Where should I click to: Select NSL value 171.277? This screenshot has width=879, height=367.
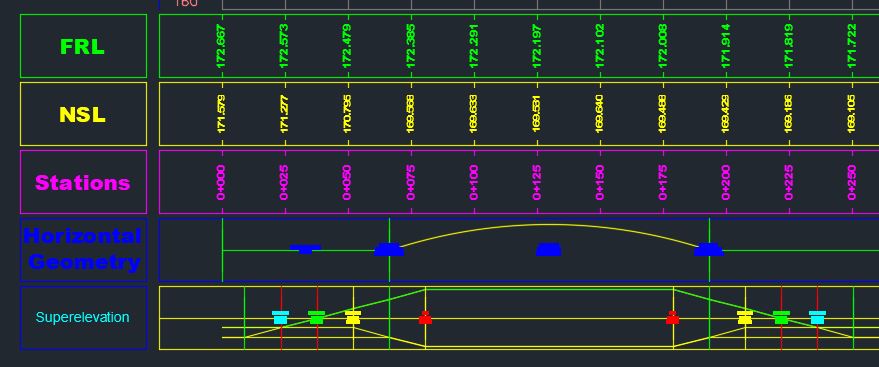click(284, 114)
